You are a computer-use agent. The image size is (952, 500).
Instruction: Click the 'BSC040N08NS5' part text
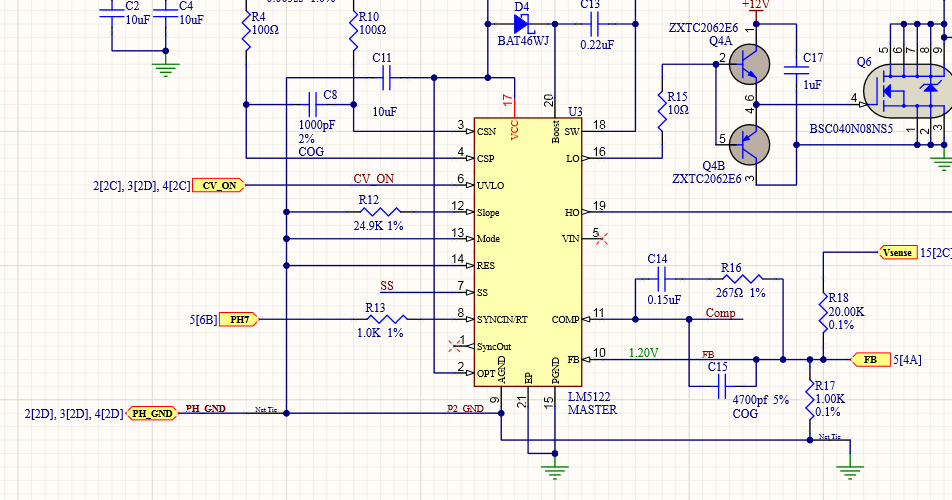pyautogui.click(x=851, y=129)
